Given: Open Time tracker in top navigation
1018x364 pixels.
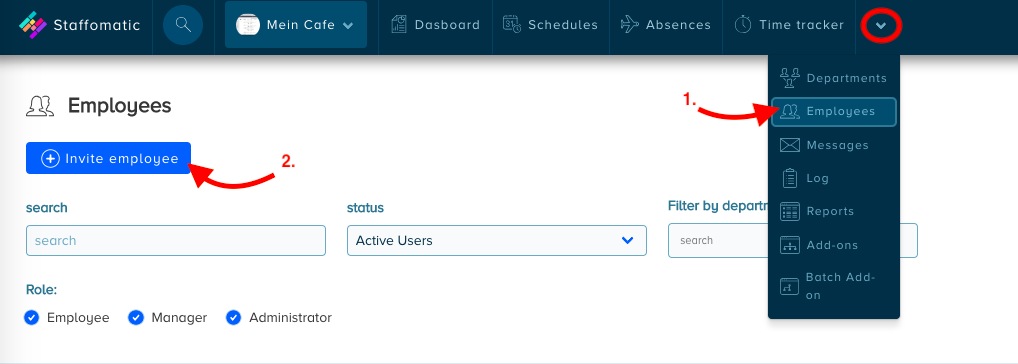Looking at the screenshot, I should click(x=789, y=25).
